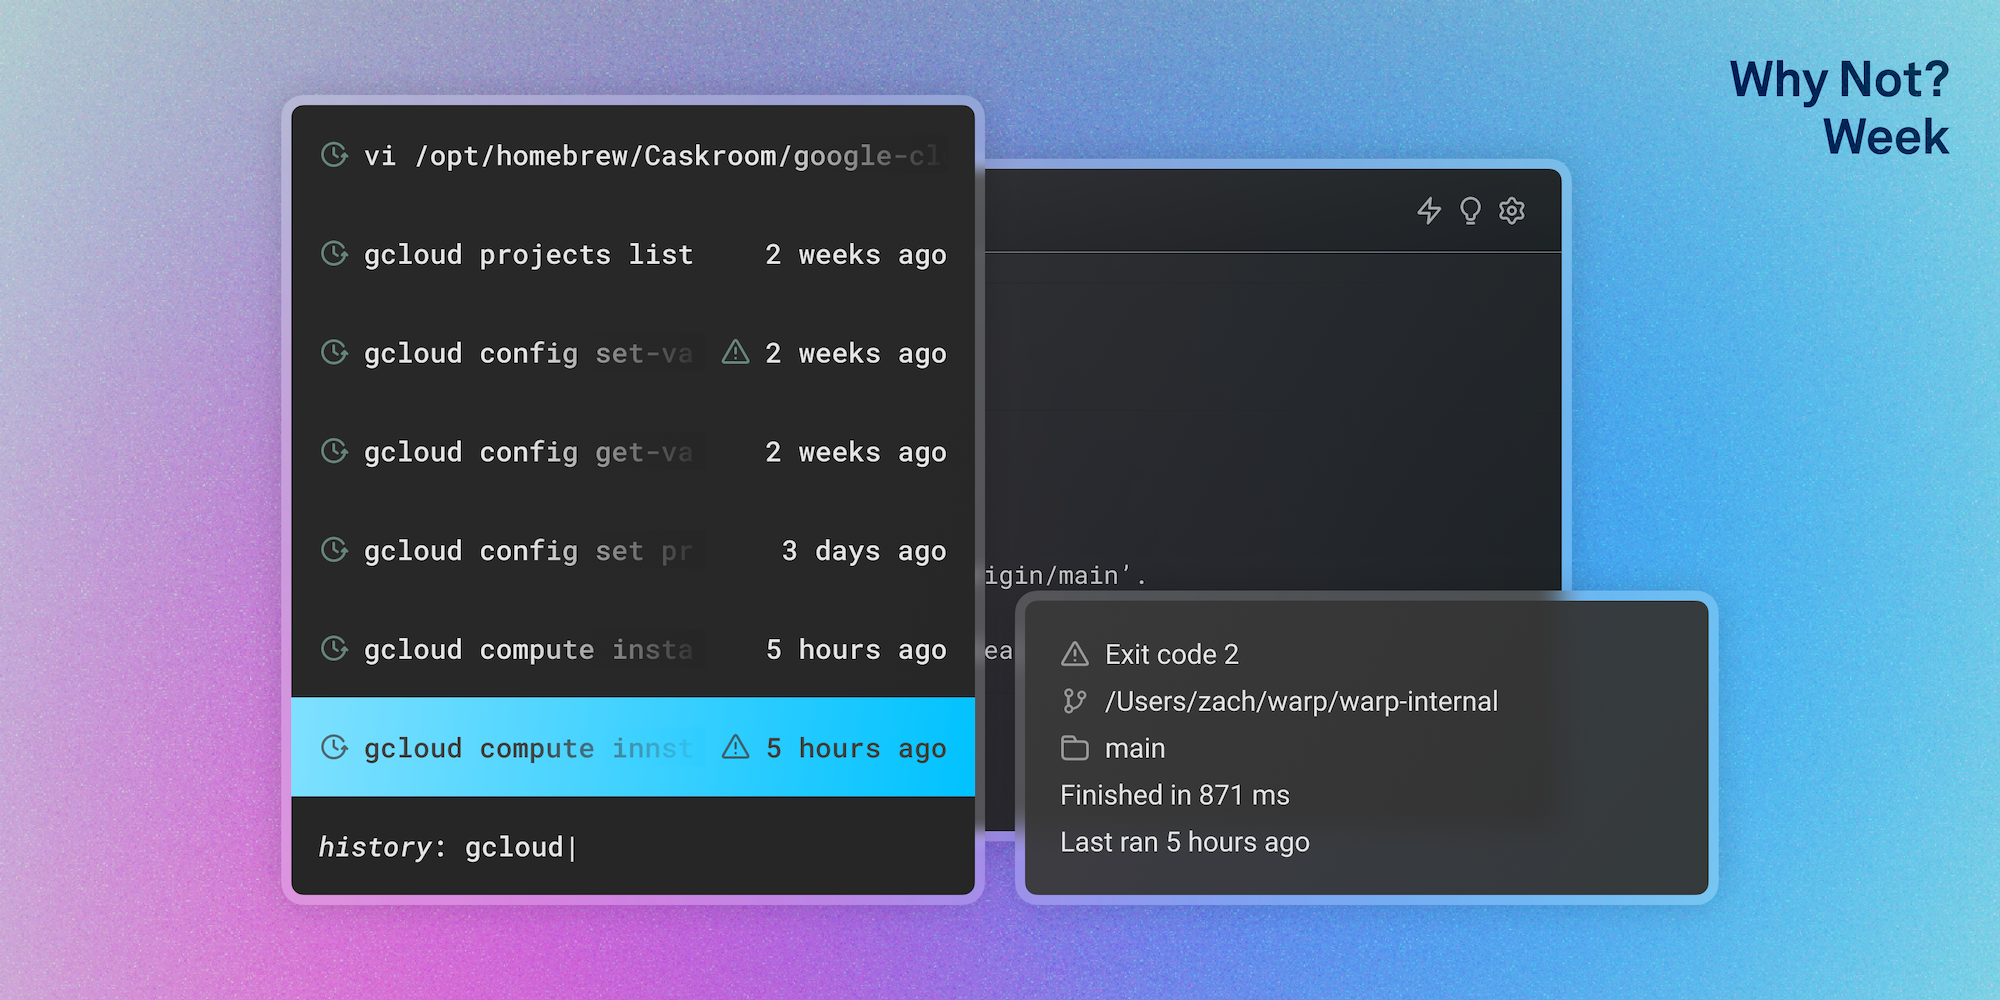
Task: Click the "/Users/zach/warp/warp-internal" repository path
Action: (1300, 701)
